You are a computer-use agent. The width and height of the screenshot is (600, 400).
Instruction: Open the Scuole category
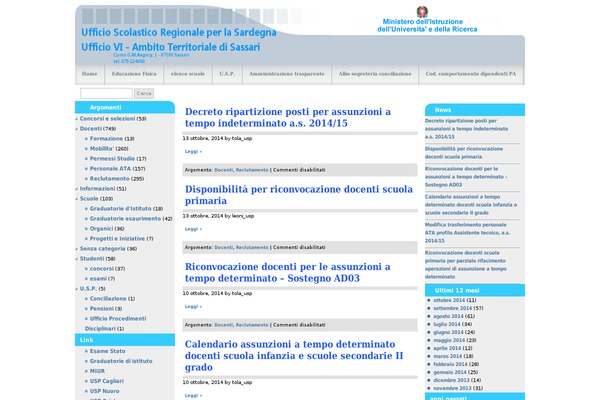(89, 199)
